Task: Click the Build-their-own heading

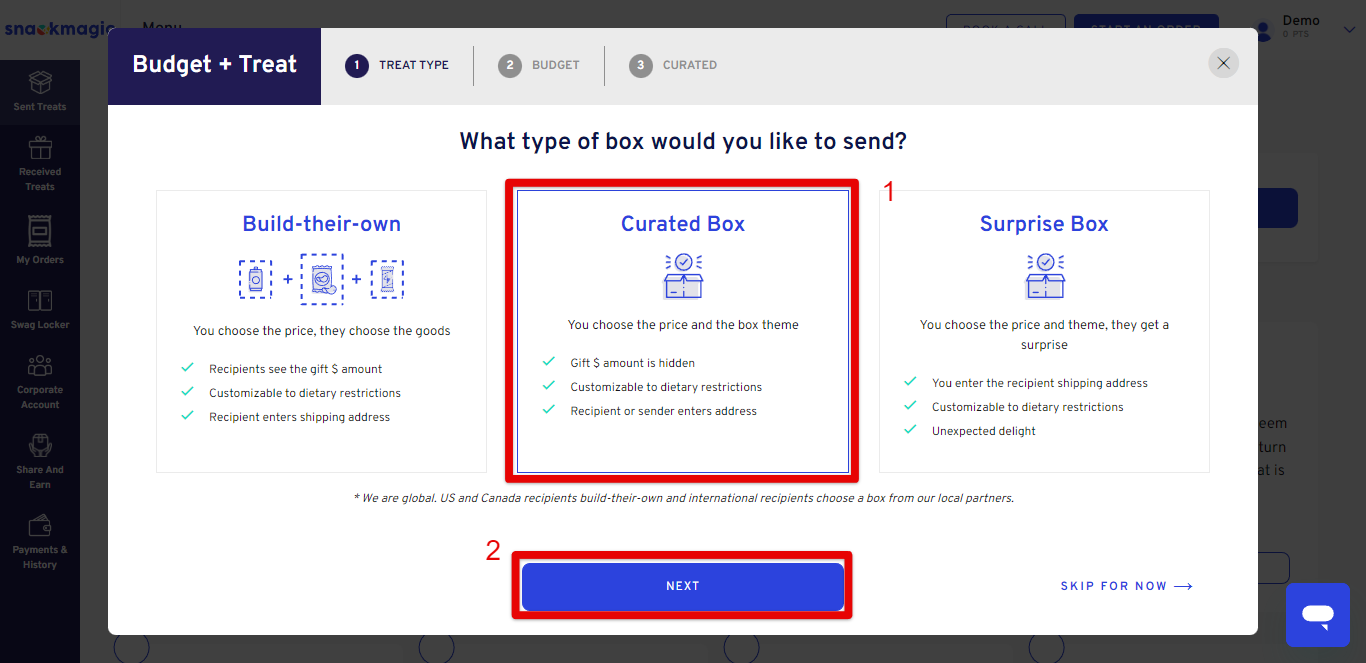Action: pos(322,224)
